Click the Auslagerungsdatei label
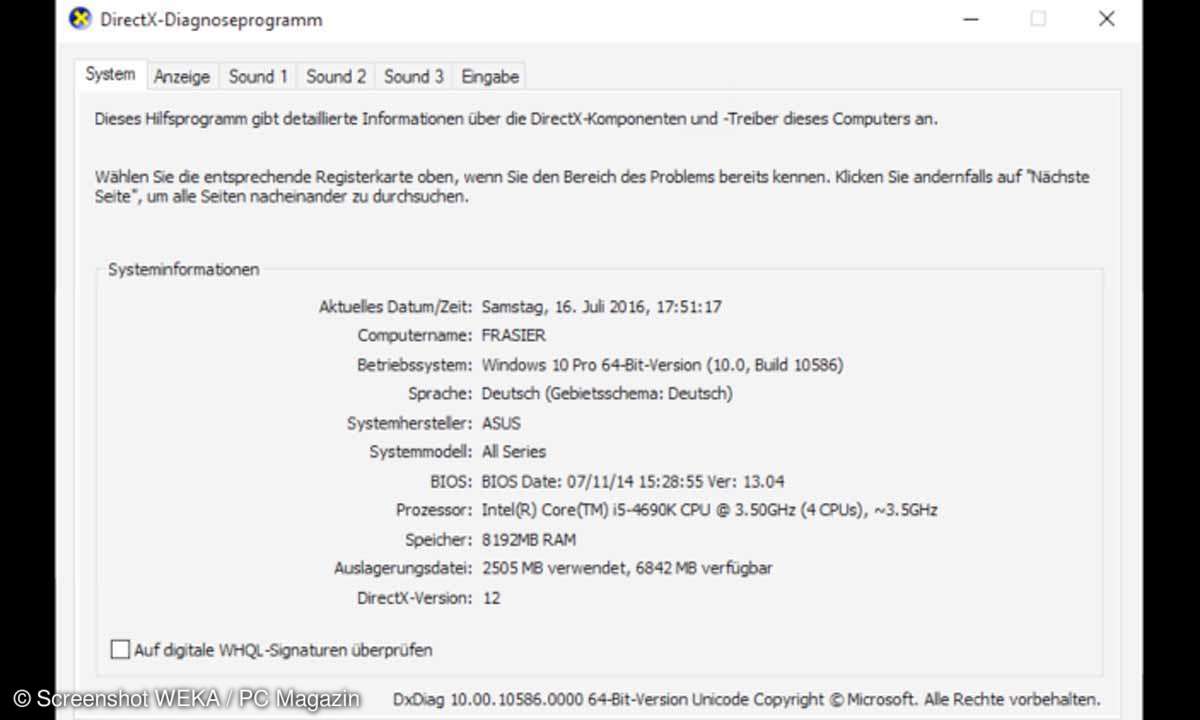 point(403,568)
